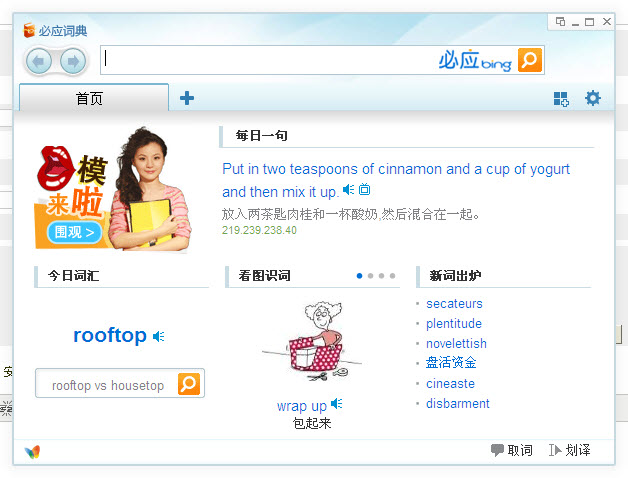Search rooftop vs housetop with orange button
Image resolution: width=628 pixels, height=478 pixels.
[189, 384]
